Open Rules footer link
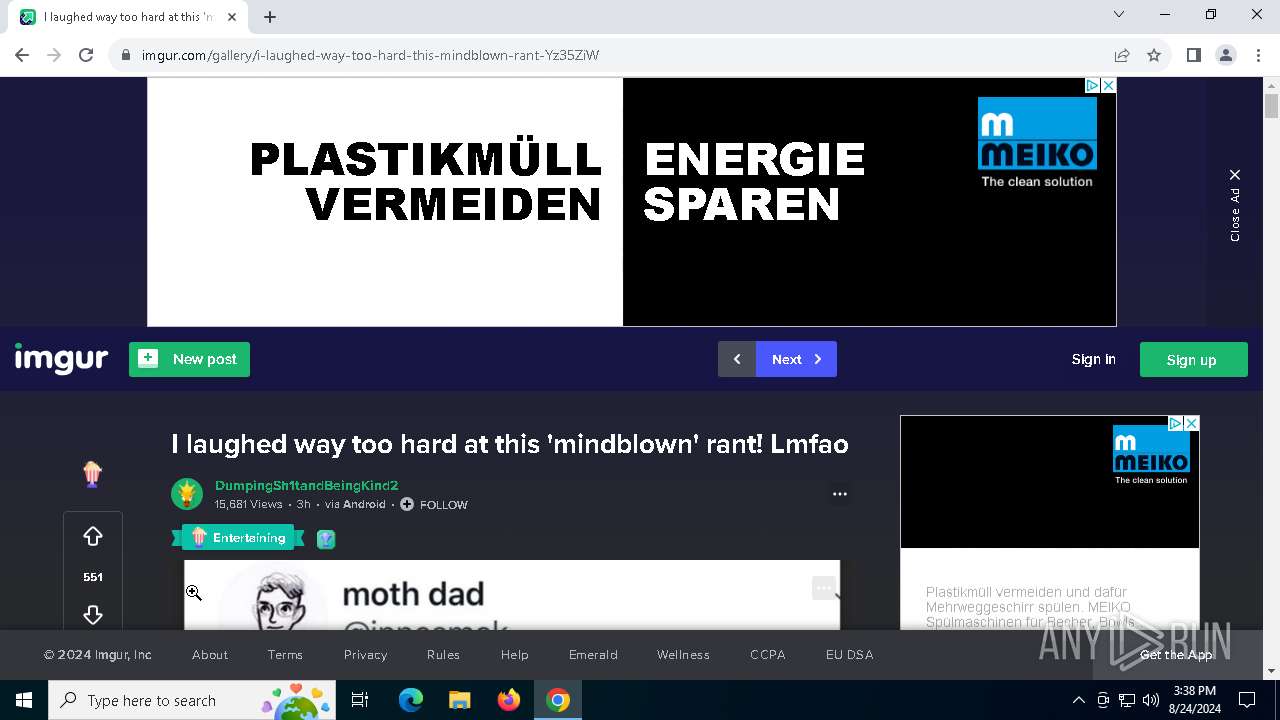This screenshot has height=720, width=1280. tap(443, 654)
